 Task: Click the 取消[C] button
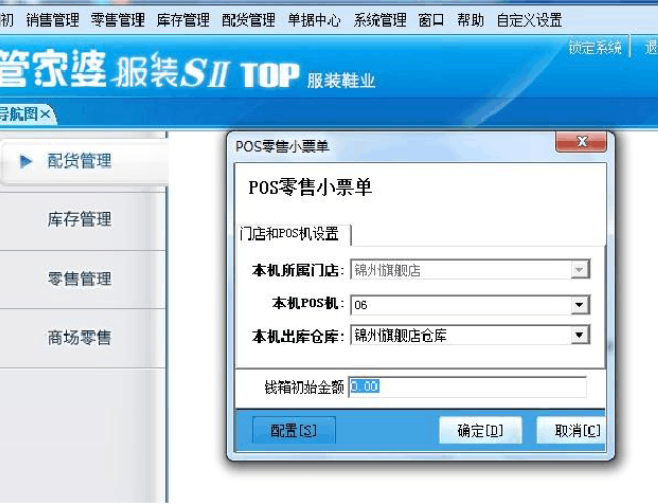click(x=572, y=430)
